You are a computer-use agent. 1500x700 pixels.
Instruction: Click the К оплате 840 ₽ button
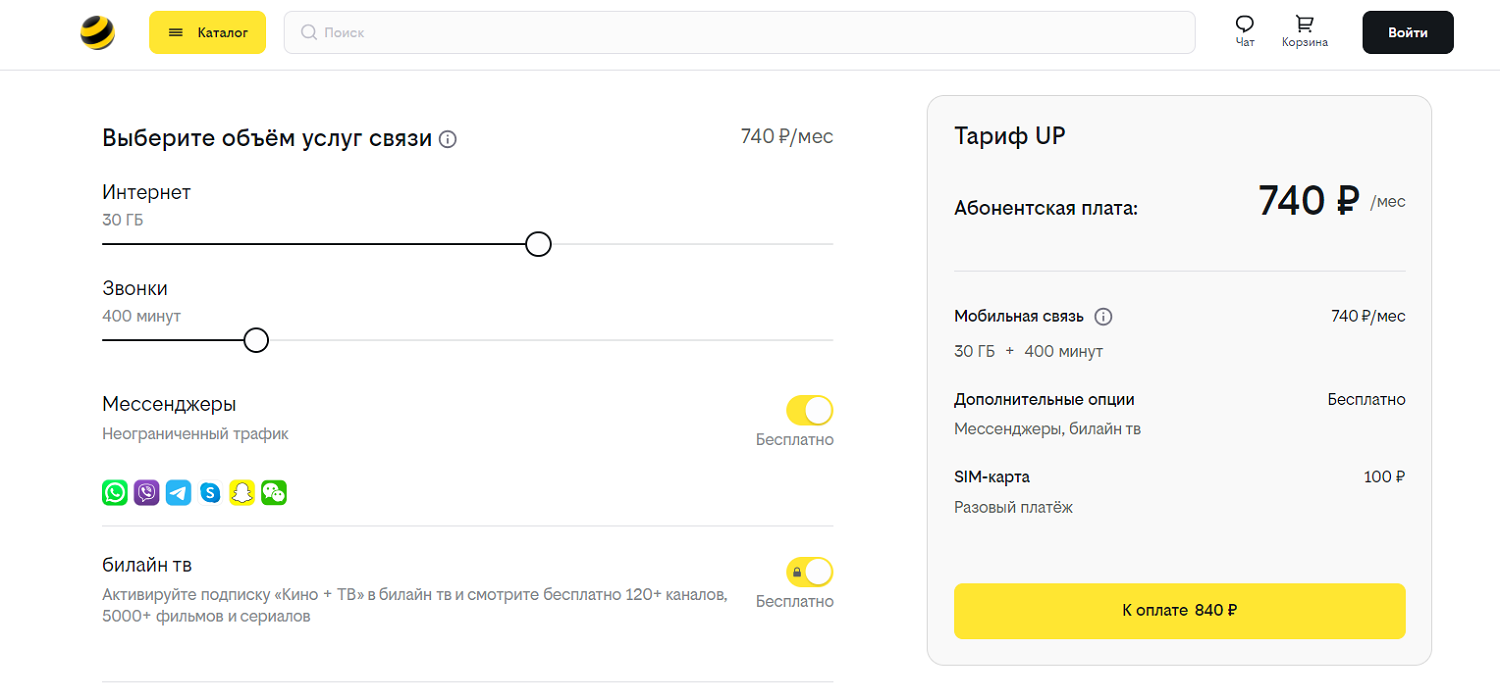(1179, 611)
